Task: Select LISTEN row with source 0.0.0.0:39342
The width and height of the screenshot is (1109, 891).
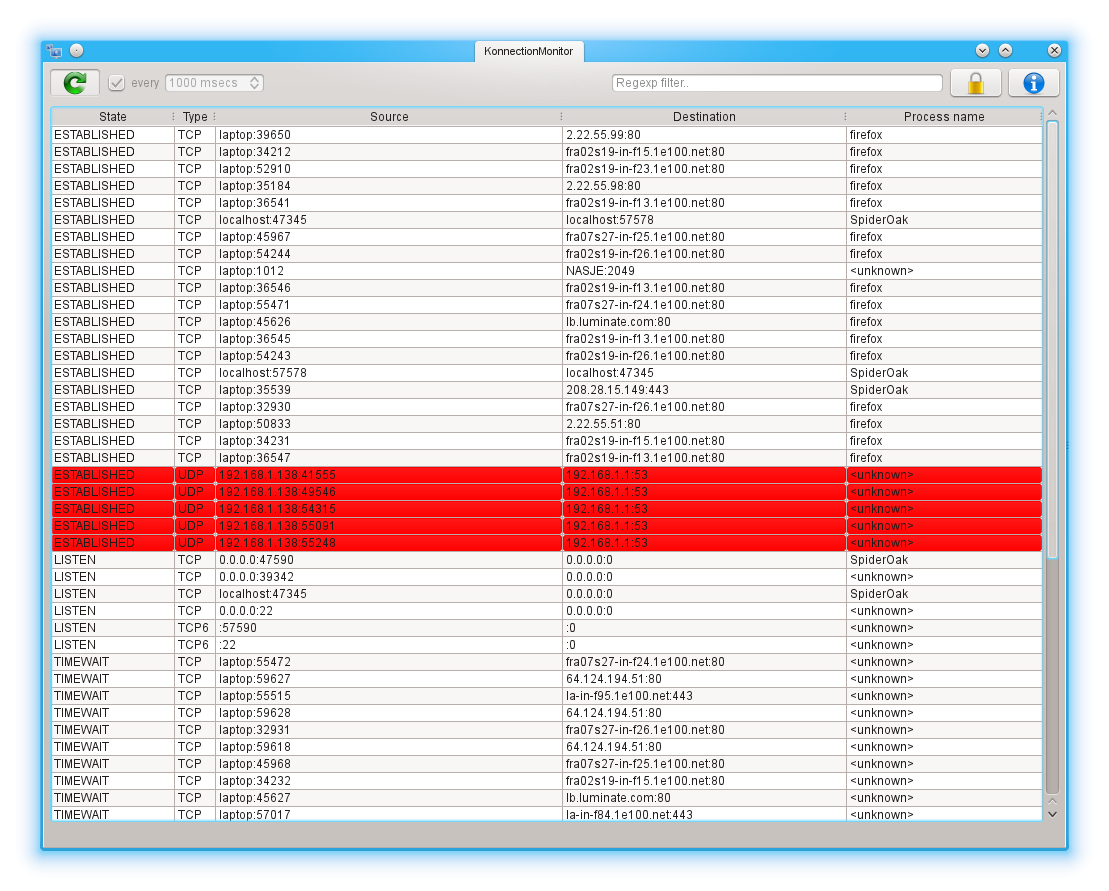Action: (547, 577)
